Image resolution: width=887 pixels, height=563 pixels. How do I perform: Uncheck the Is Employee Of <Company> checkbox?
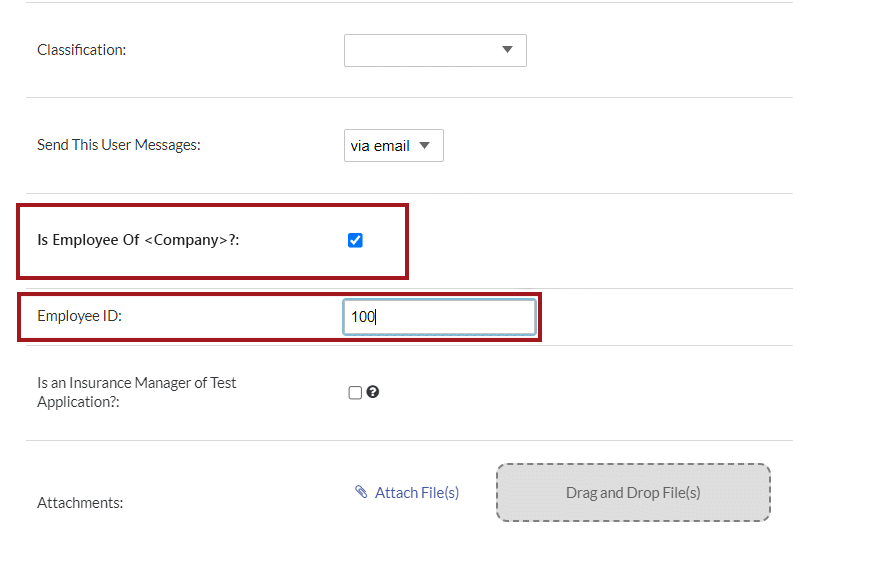355,240
